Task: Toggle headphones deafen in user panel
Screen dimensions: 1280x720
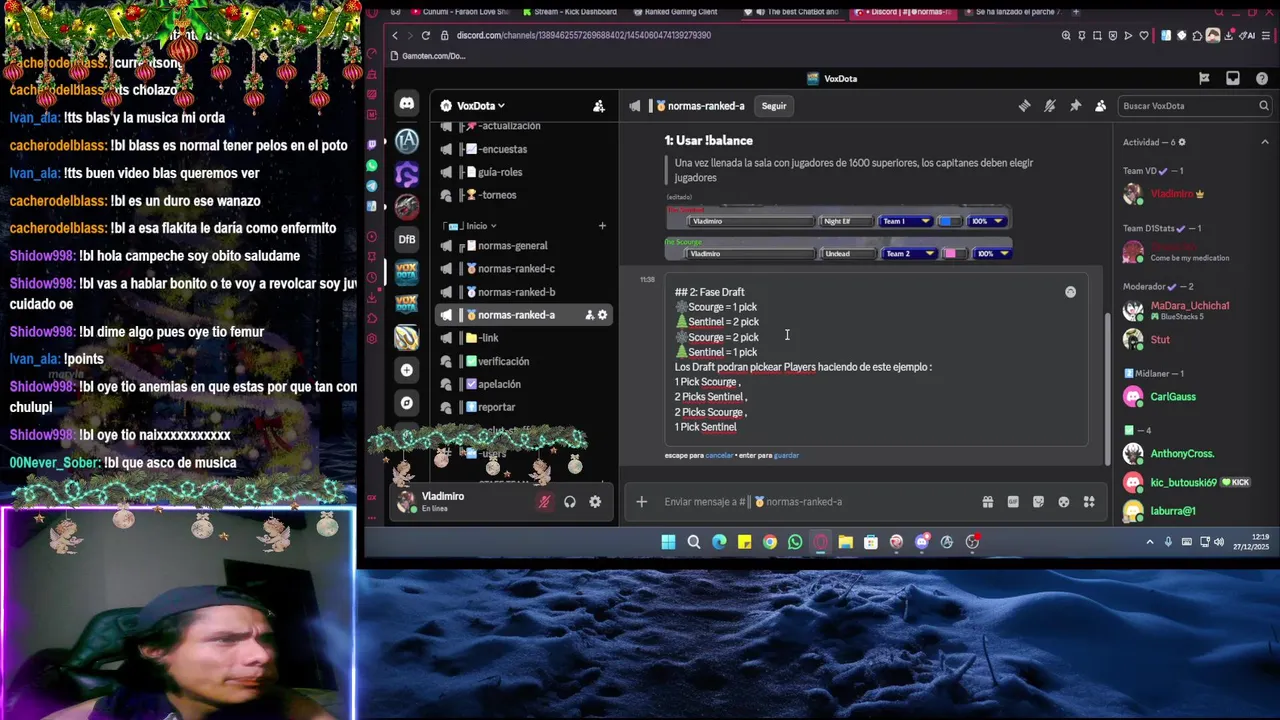Action: pyautogui.click(x=569, y=502)
